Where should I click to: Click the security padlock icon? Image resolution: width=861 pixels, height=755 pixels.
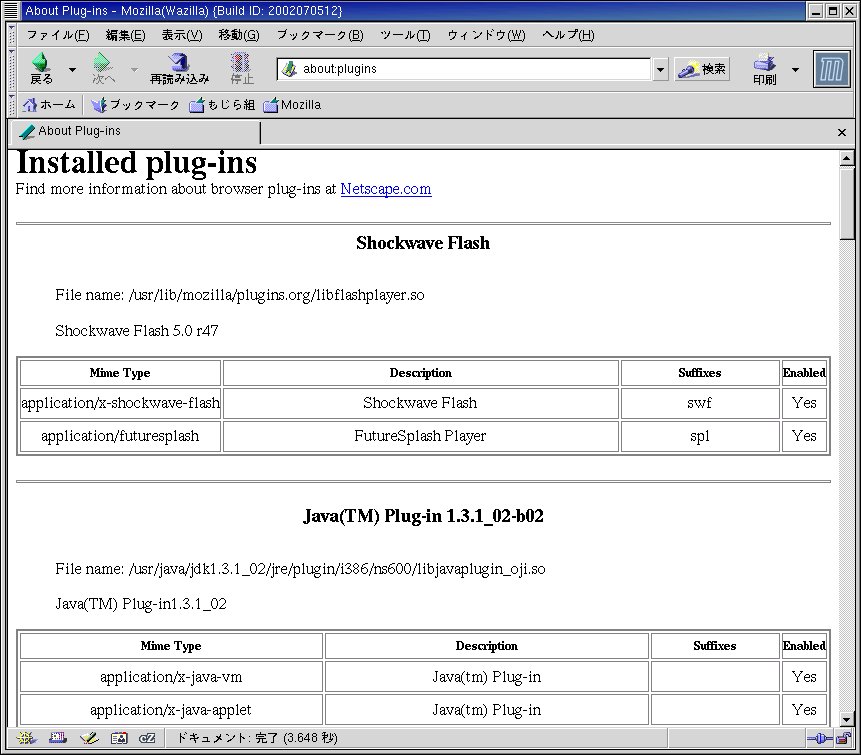point(843,739)
